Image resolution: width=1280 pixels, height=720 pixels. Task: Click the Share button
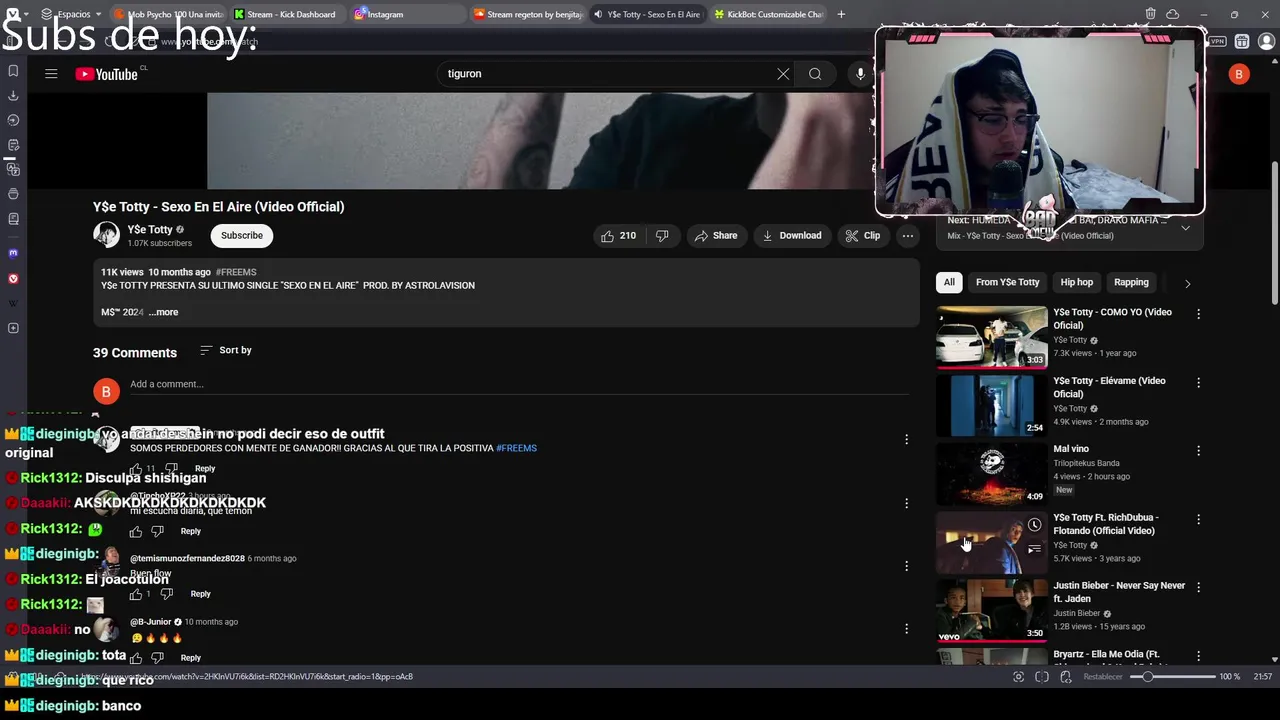tap(716, 236)
